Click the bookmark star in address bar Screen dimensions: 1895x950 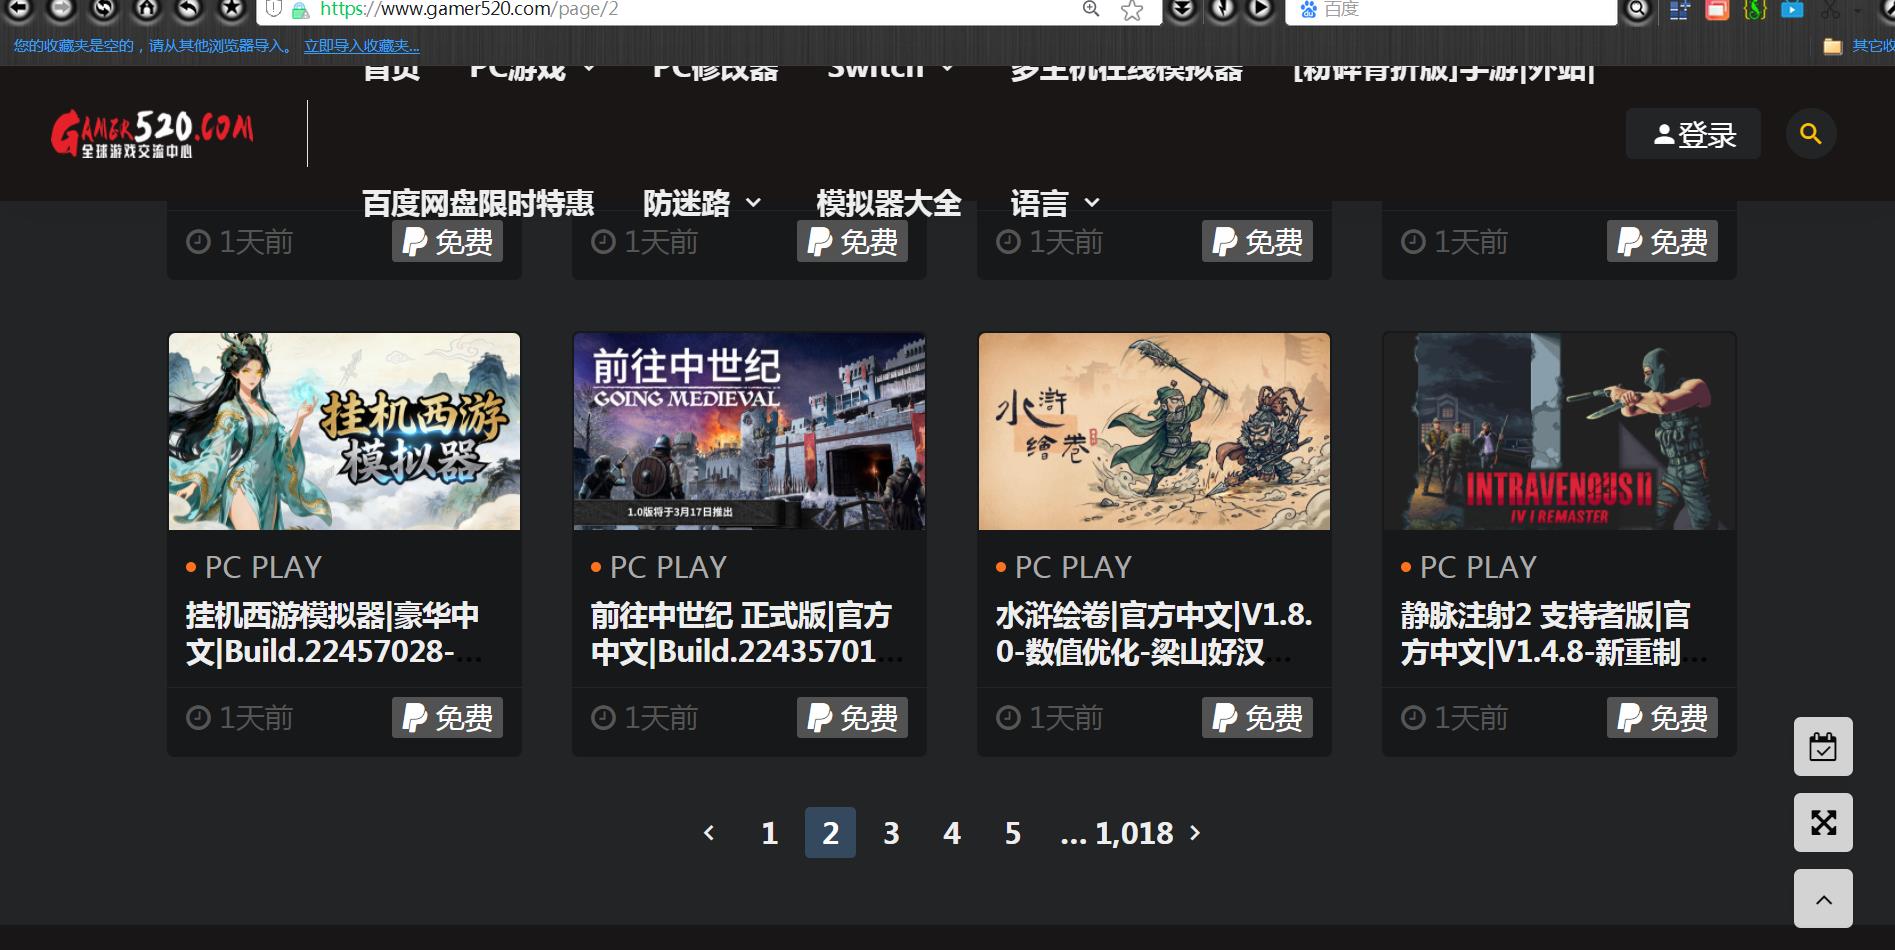pyautogui.click(x=1131, y=10)
